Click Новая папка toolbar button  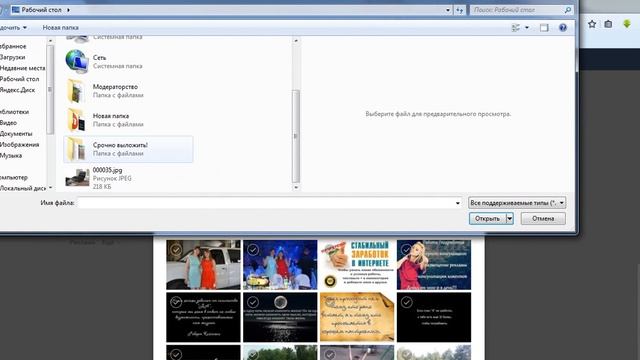click(x=60, y=27)
